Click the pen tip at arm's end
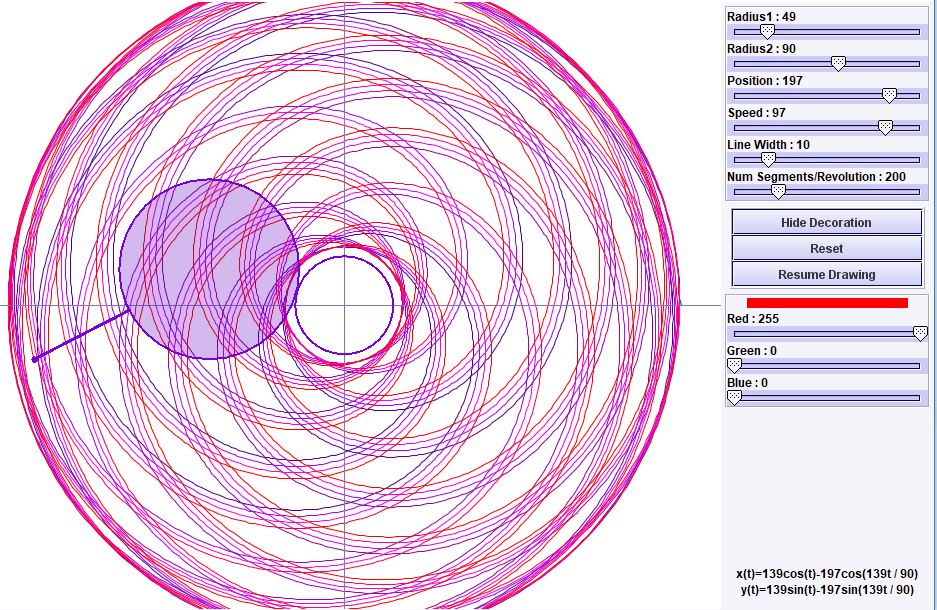937x610 pixels. click(x=35, y=359)
